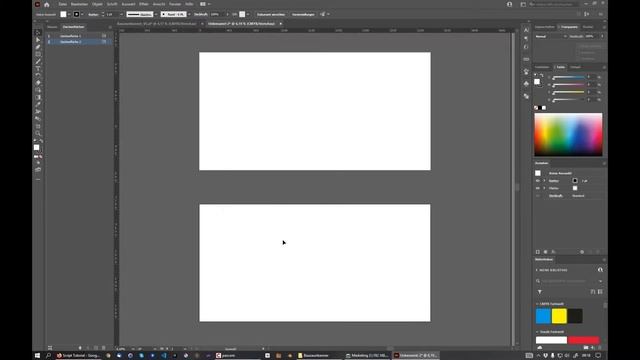Viewport: 640px width, 360px height.
Task: Click the none color swatch in color panel
Action: point(536,108)
